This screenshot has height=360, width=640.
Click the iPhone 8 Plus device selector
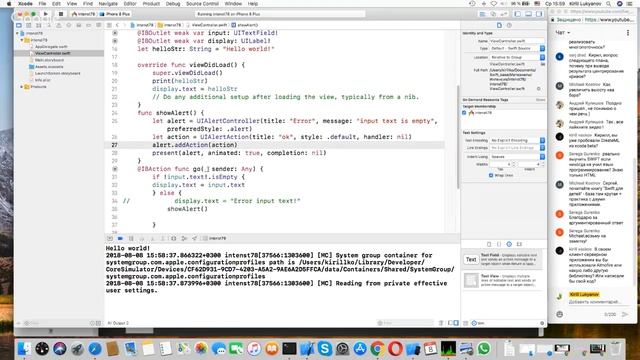coord(115,14)
